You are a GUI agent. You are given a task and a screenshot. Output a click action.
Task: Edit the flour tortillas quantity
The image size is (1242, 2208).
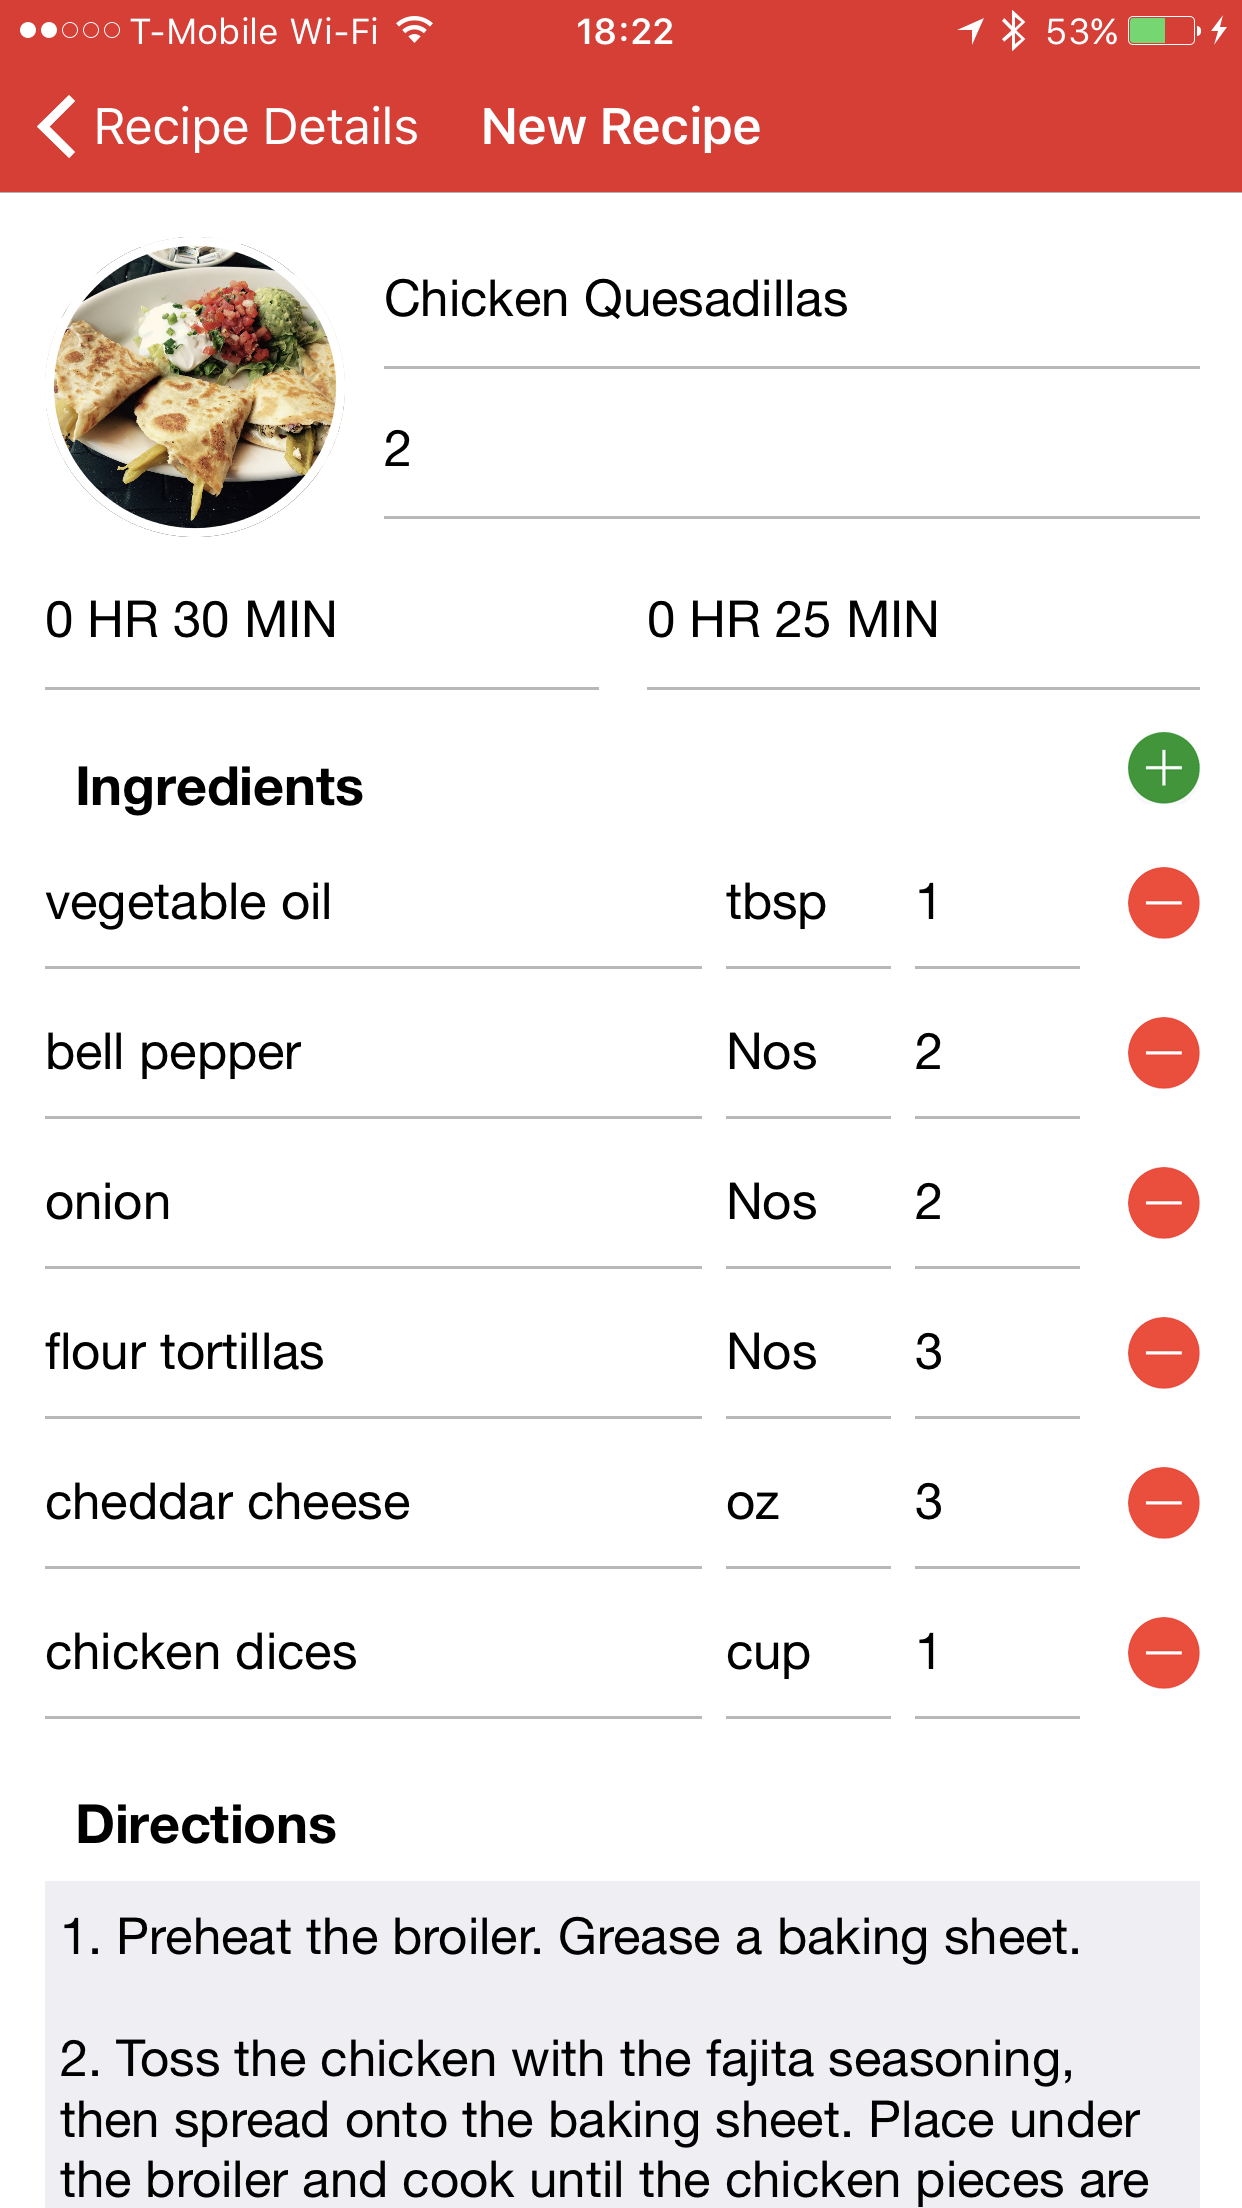[996, 1353]
